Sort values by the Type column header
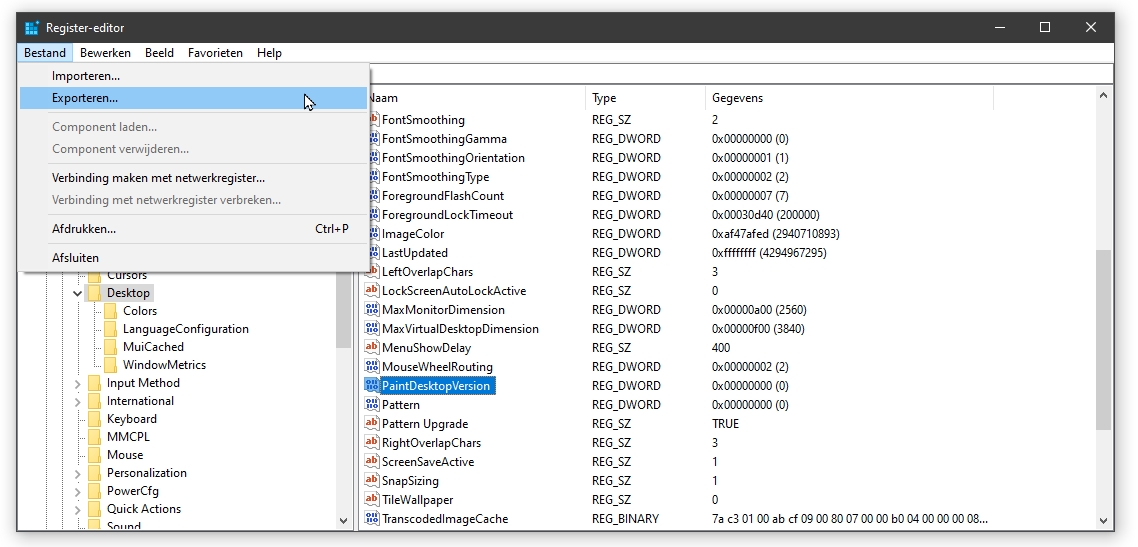The height and width of the screenshot is (547, 1138). tap(645, 98)
